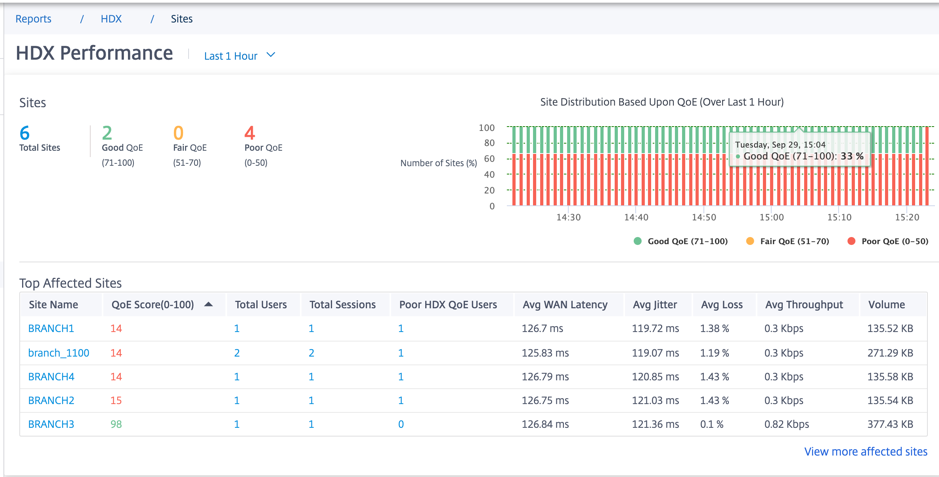Click the 15:20 chart axis label

(908, 217)
